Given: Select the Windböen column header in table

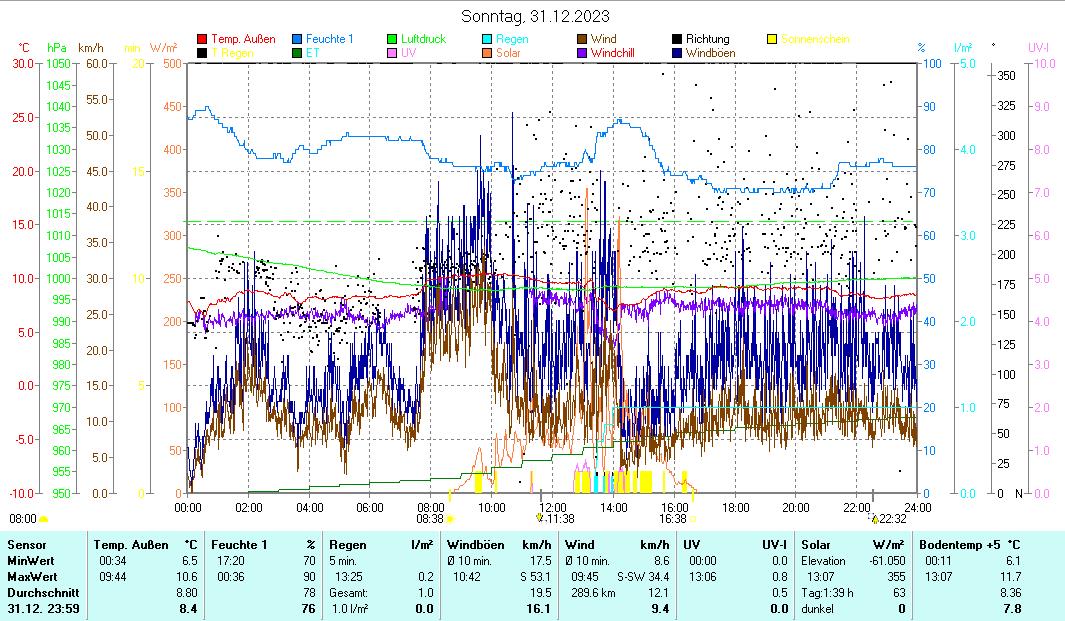Looking at the screenshot, I should pyautogui.click(x=480, y=544).
